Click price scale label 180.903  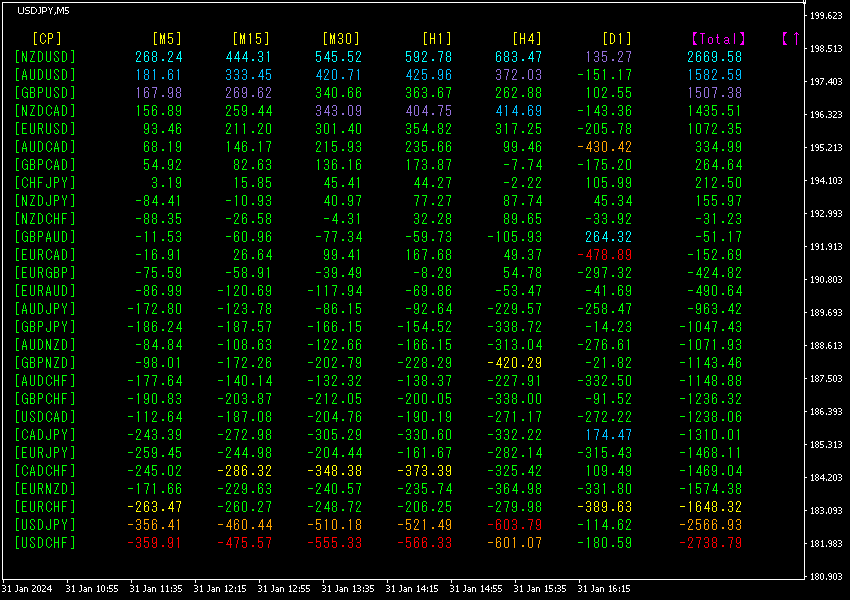[x=826, y=577]
